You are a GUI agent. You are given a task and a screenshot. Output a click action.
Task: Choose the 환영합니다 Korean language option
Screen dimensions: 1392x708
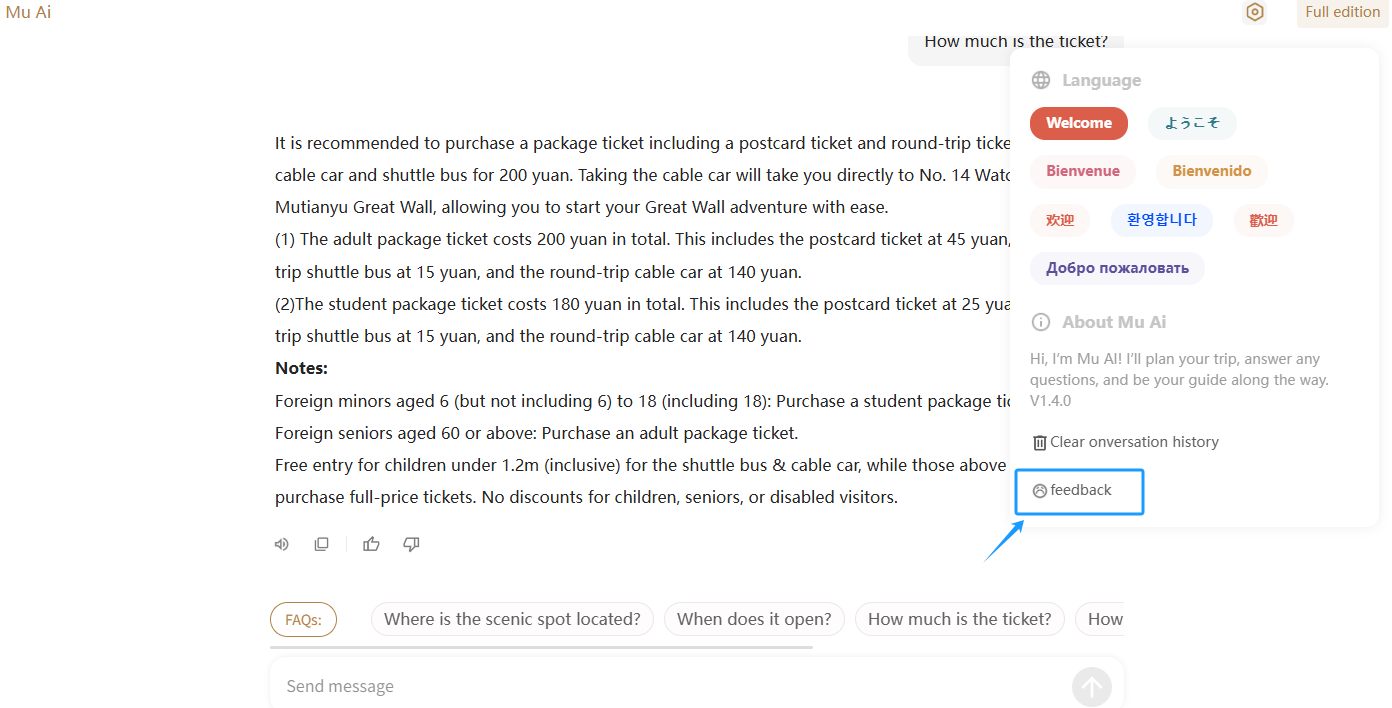(1162, 220)
